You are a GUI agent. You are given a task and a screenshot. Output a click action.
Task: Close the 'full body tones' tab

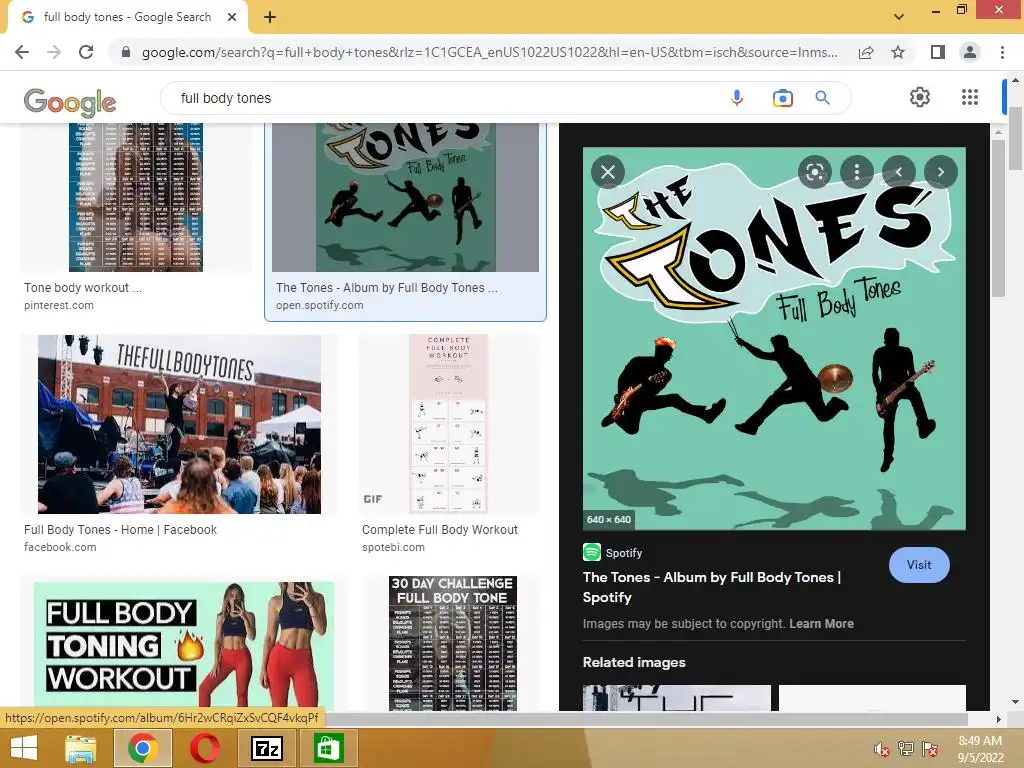(x=232, y=17)
